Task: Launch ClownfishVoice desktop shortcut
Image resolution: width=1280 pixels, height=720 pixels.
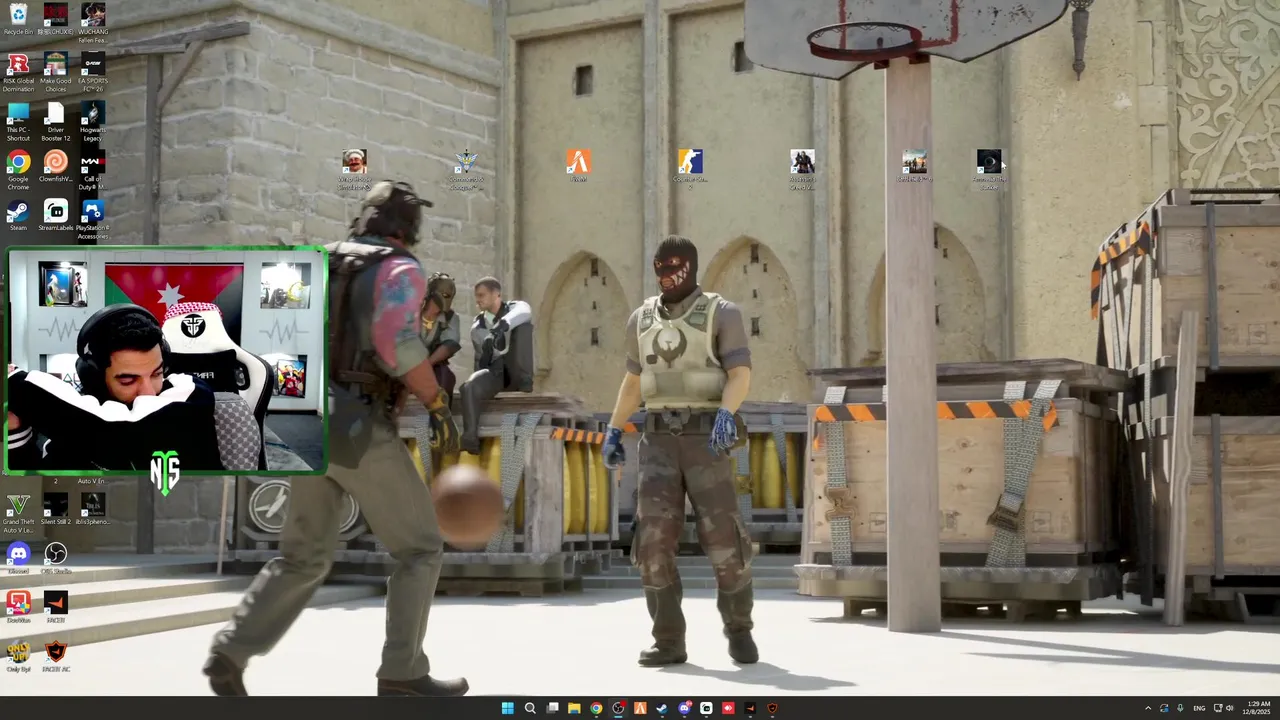Action: [56, 166]
